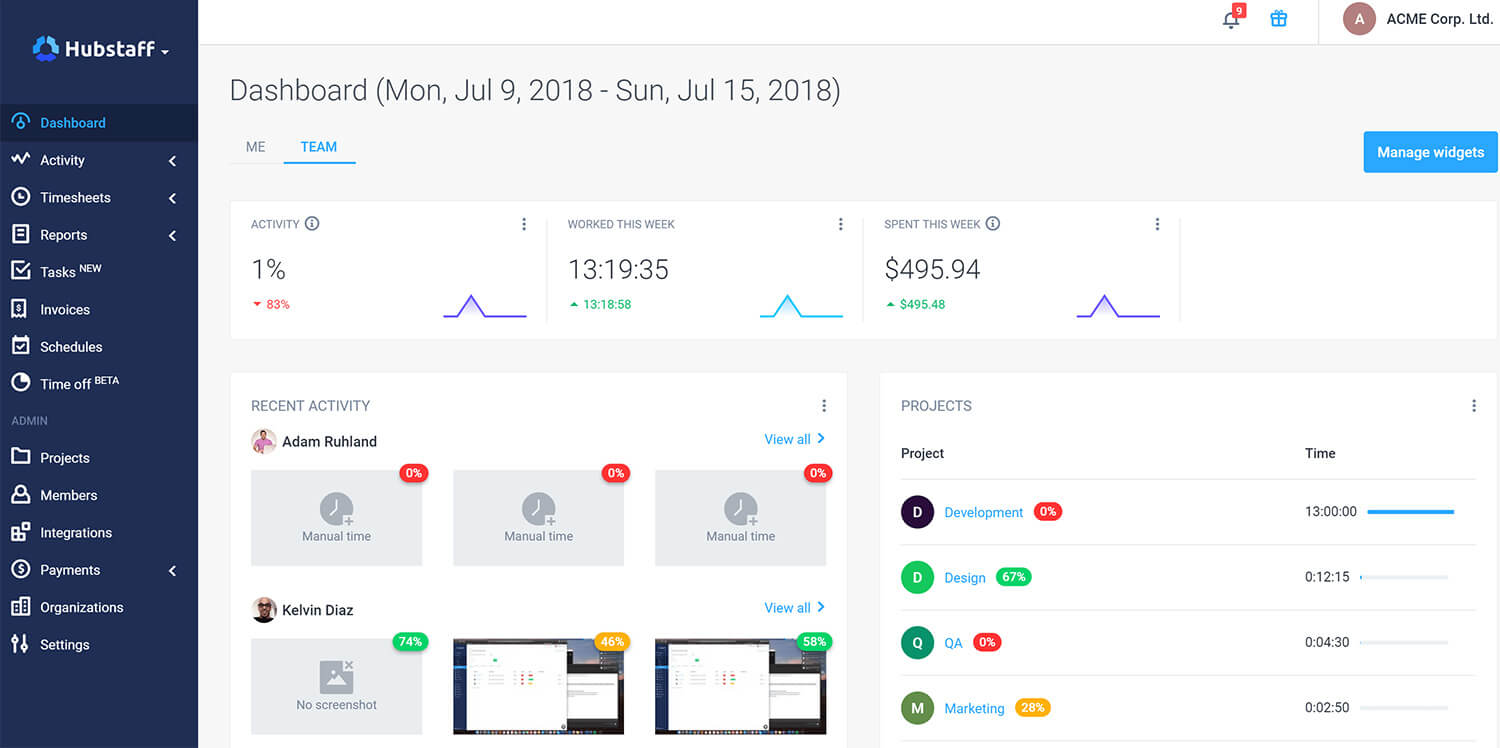Open the Marketing project link
The width and height of the screenshot is (1500, 748).
pos(974,708)
